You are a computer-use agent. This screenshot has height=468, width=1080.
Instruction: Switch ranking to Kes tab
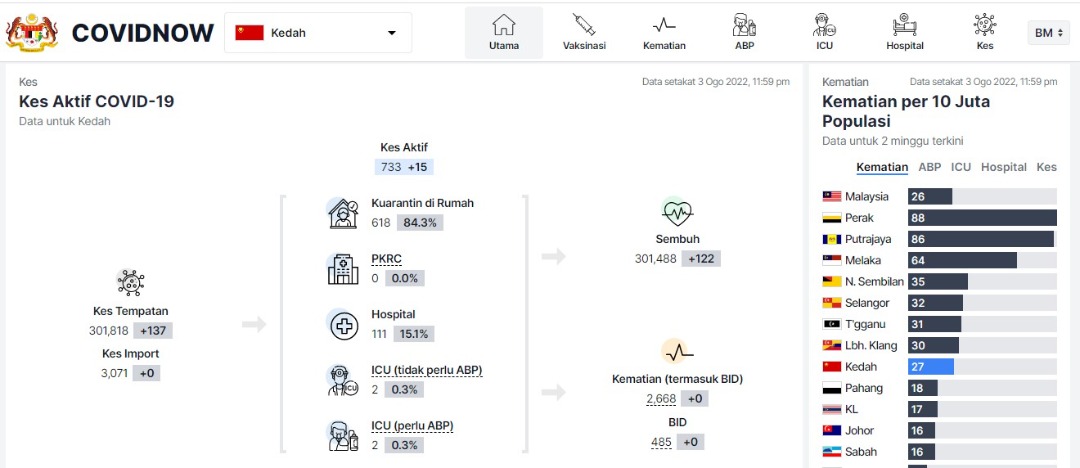1046,167
